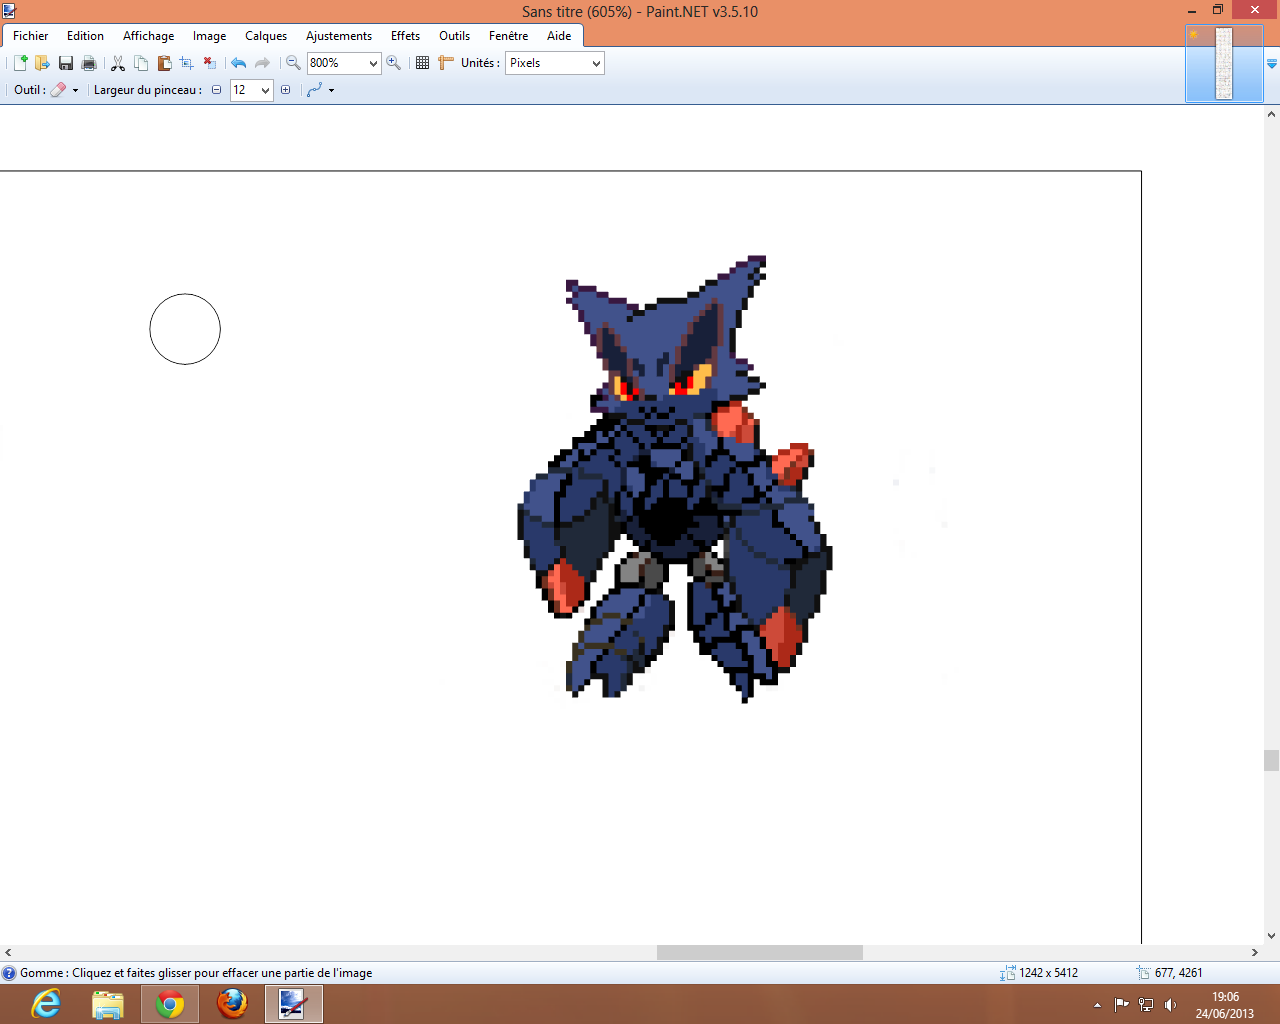Decrease brush width with minus button
The width and height of the screenshot is (1280, 1024).
click(216, 90)
